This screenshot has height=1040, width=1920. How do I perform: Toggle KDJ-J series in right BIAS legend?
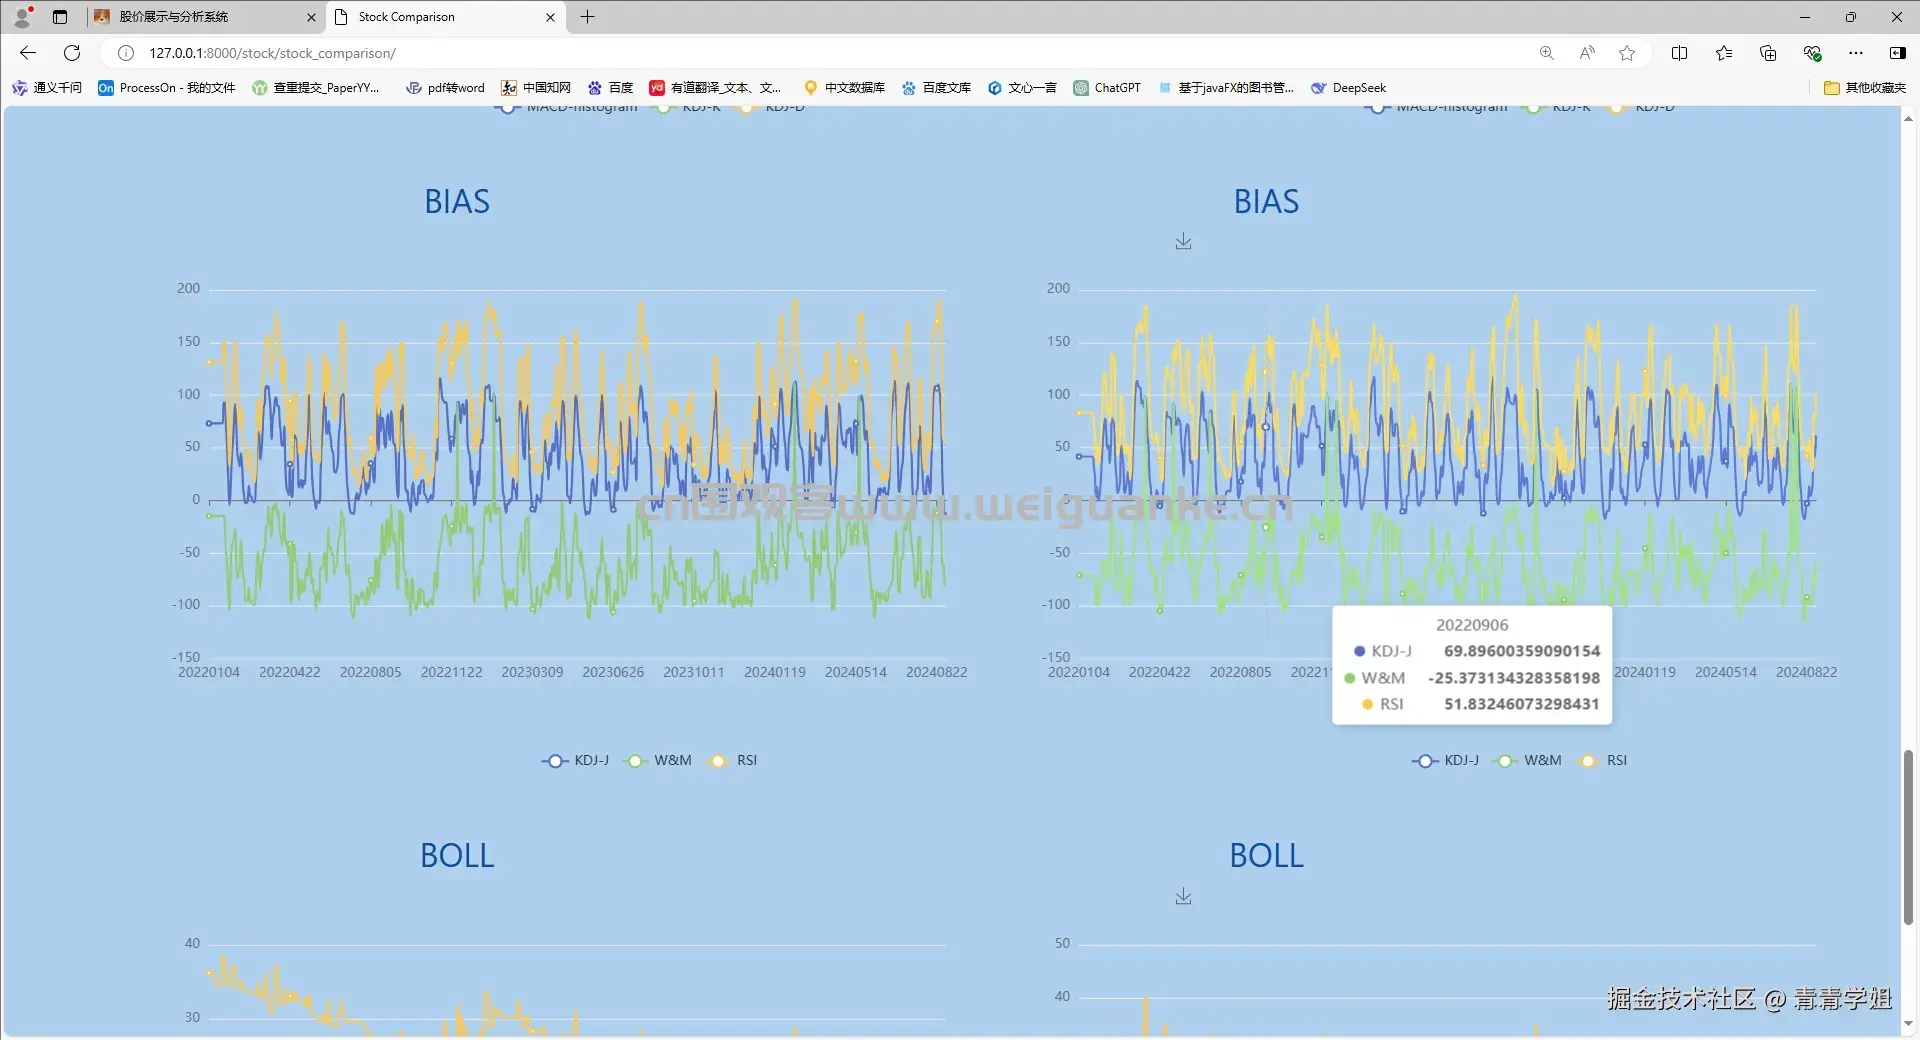click(x=1445, y=761)
